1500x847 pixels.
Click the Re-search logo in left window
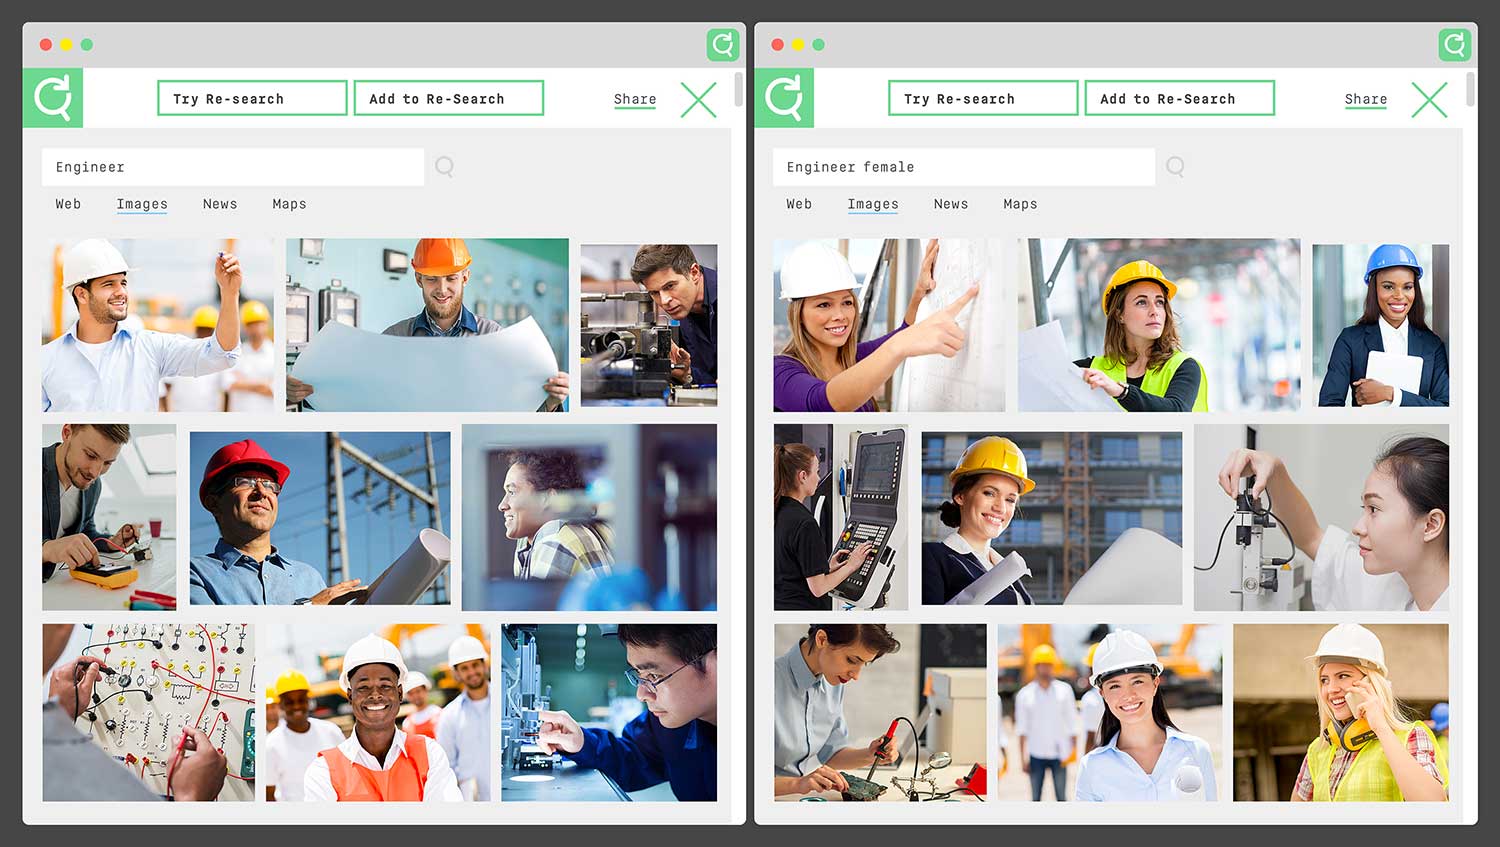pyautogui.click(x=53, y=98)
